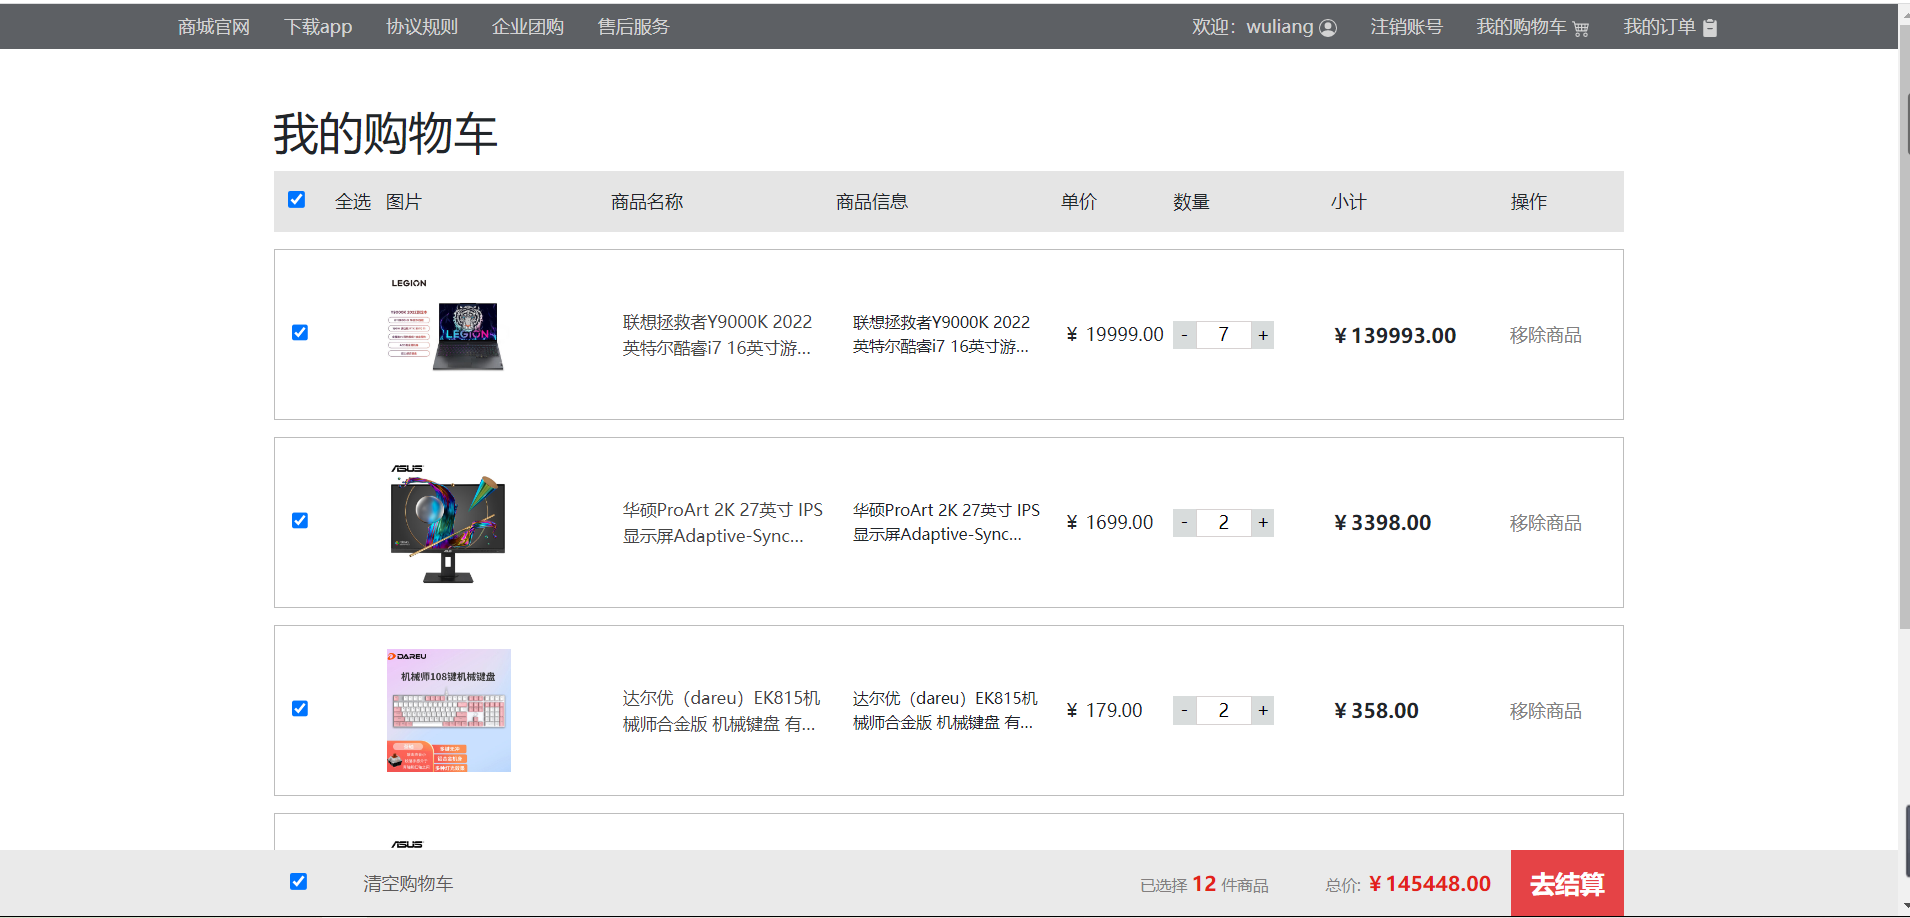Open the Dareu keyboard product thumbnail

pos(449,710)
